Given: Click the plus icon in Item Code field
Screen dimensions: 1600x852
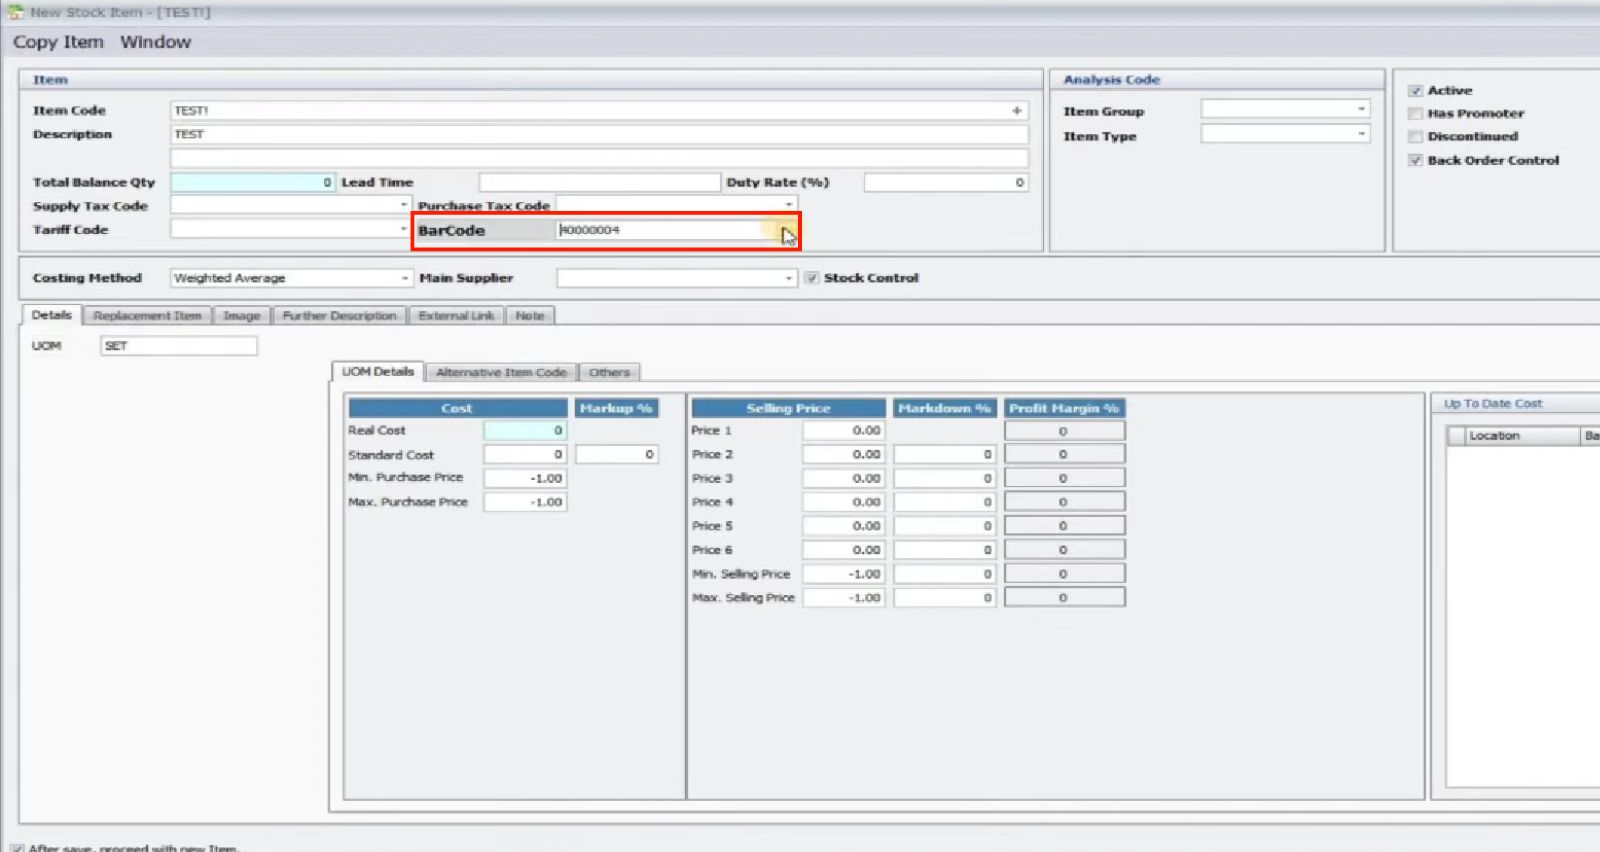Looking at the screenshot, I should click(x=1016, y=111).
